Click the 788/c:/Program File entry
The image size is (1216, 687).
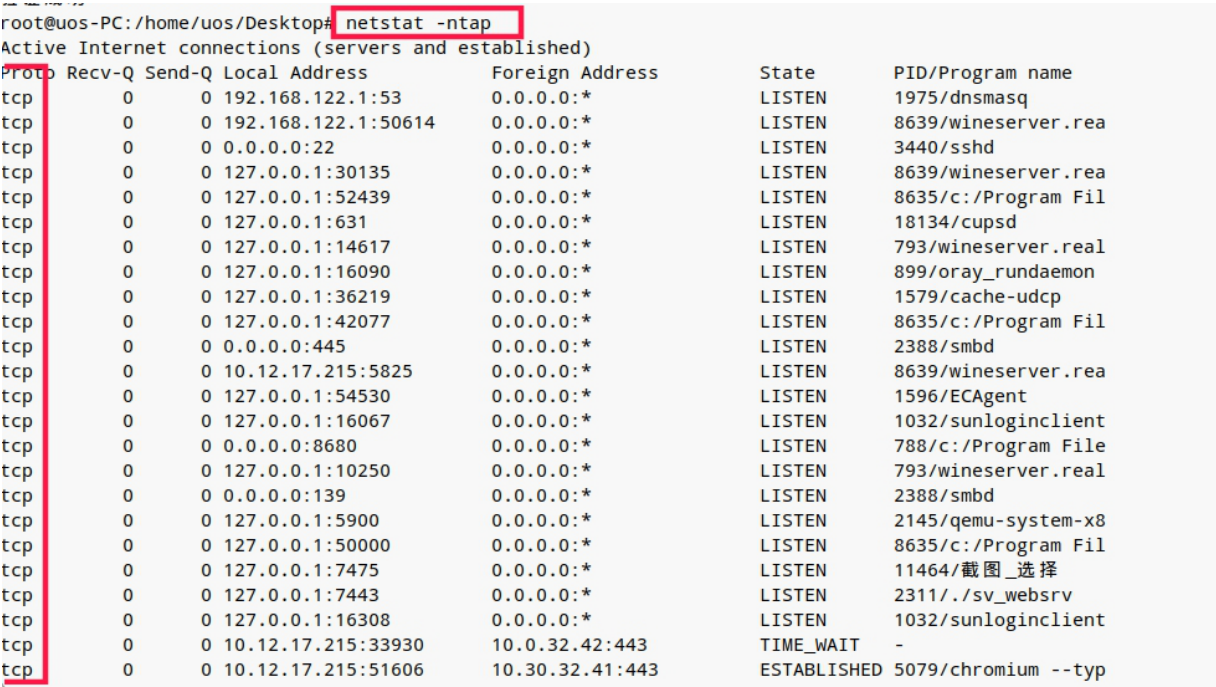(x=999, y=446)
